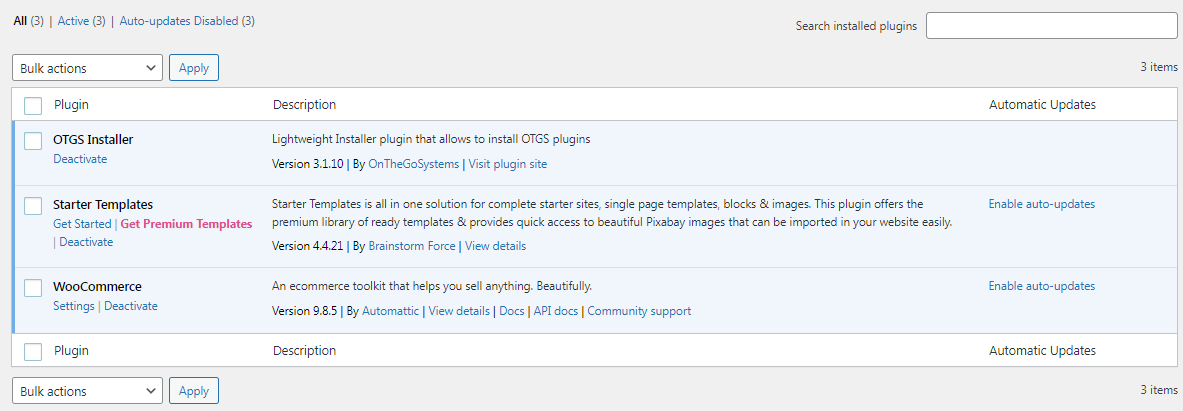Open WooCommerce Docs link
The height and width of the screenshot is (411, 1183).
pyautogui.click(x=512, y=311)
